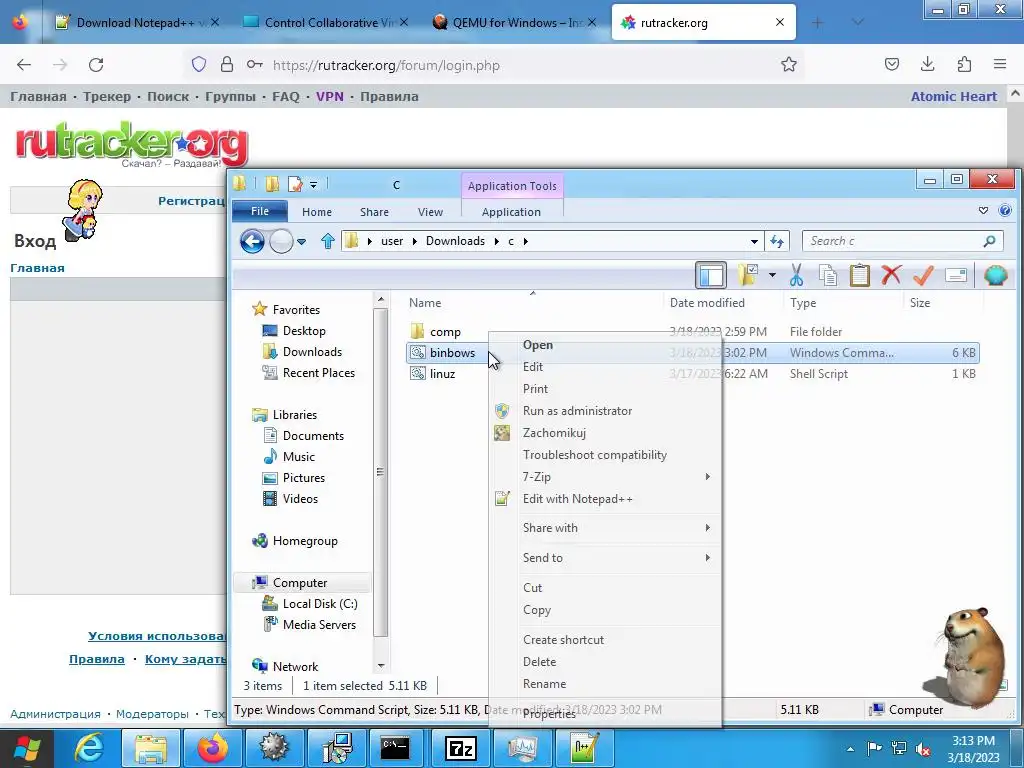The height and width of the screenshot is (768, 1024).
Task: Choose Edit in the context menu
Action: pyautogui.click(x=533, y=367)
